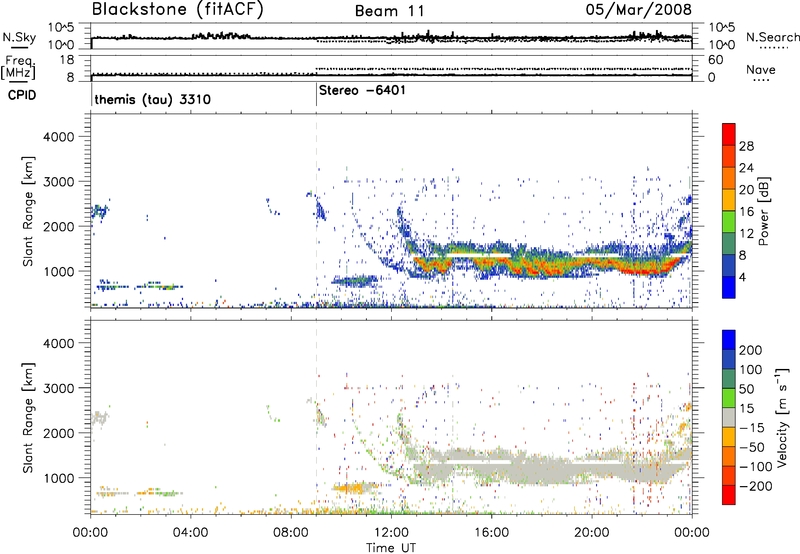Click the orange velocity patch near 10:00 UT

[x=351, y=488]
